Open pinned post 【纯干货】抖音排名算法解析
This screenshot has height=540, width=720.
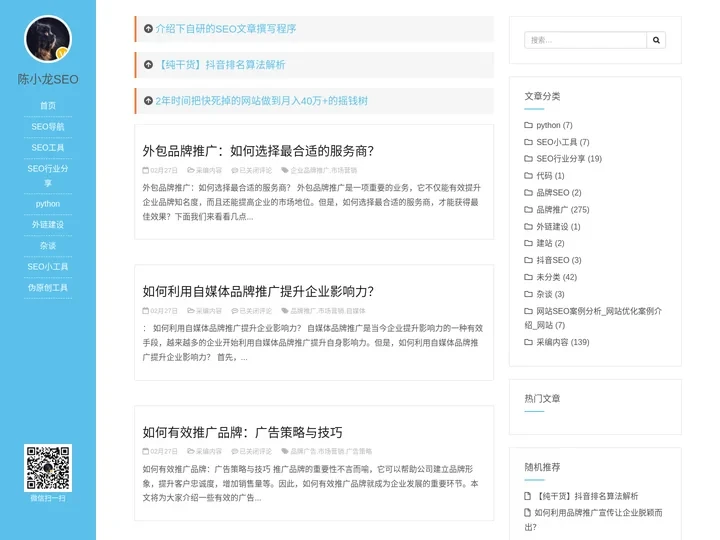pos(220,65)
